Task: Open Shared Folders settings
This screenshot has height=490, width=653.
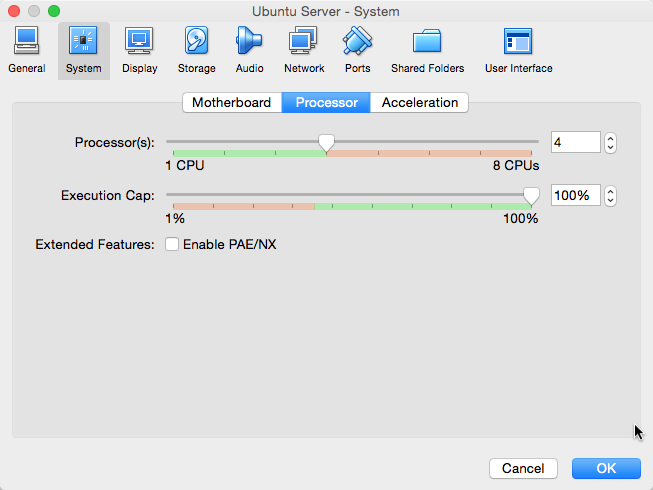Action: pos(427,50)
